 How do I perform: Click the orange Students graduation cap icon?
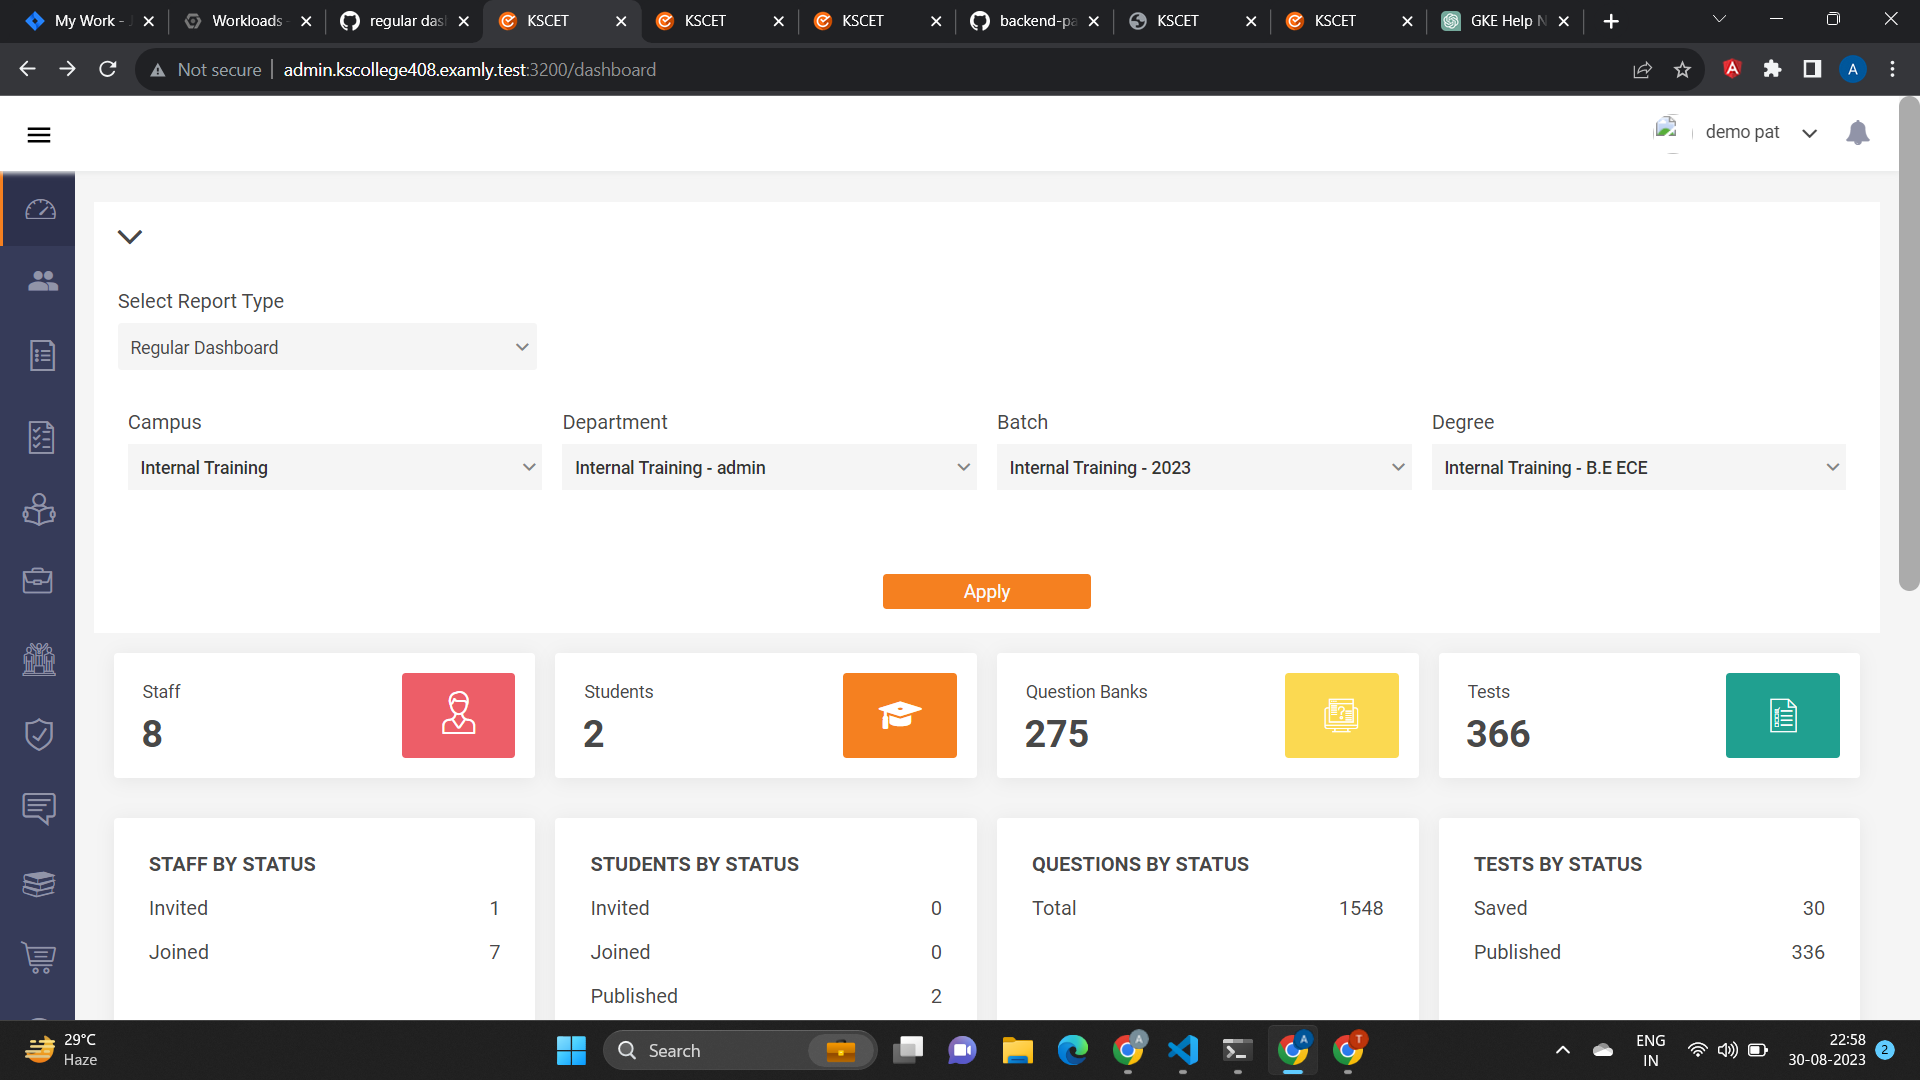click(x=900, y=715)
